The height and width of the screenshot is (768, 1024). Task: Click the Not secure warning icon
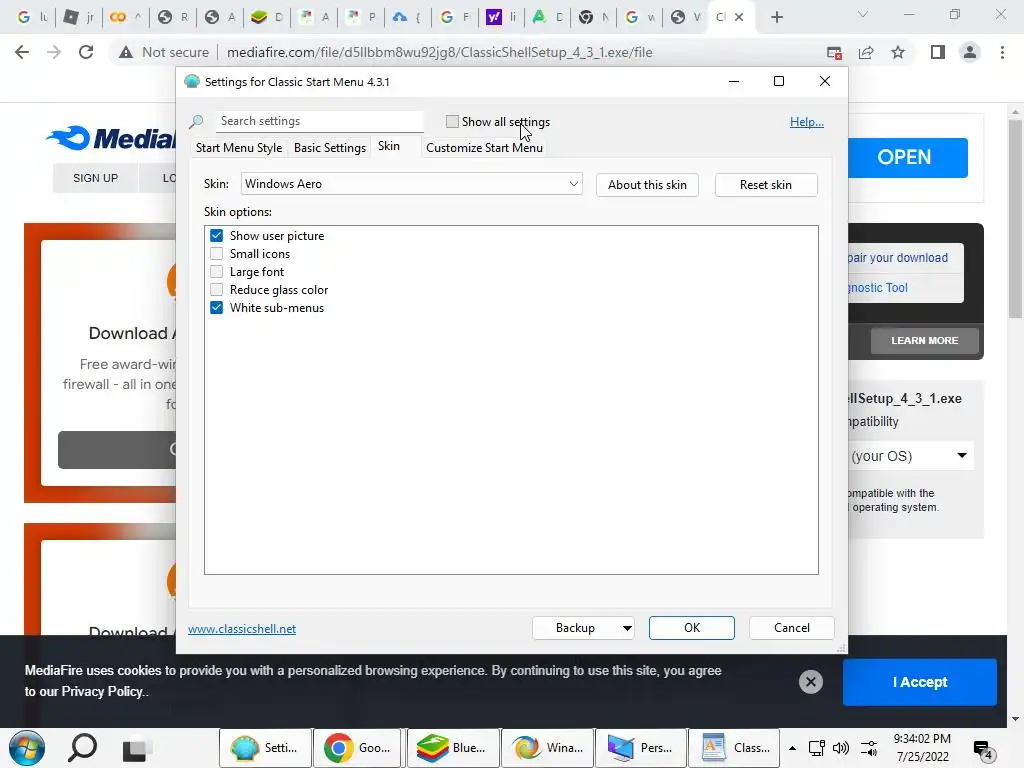point(126,52)
